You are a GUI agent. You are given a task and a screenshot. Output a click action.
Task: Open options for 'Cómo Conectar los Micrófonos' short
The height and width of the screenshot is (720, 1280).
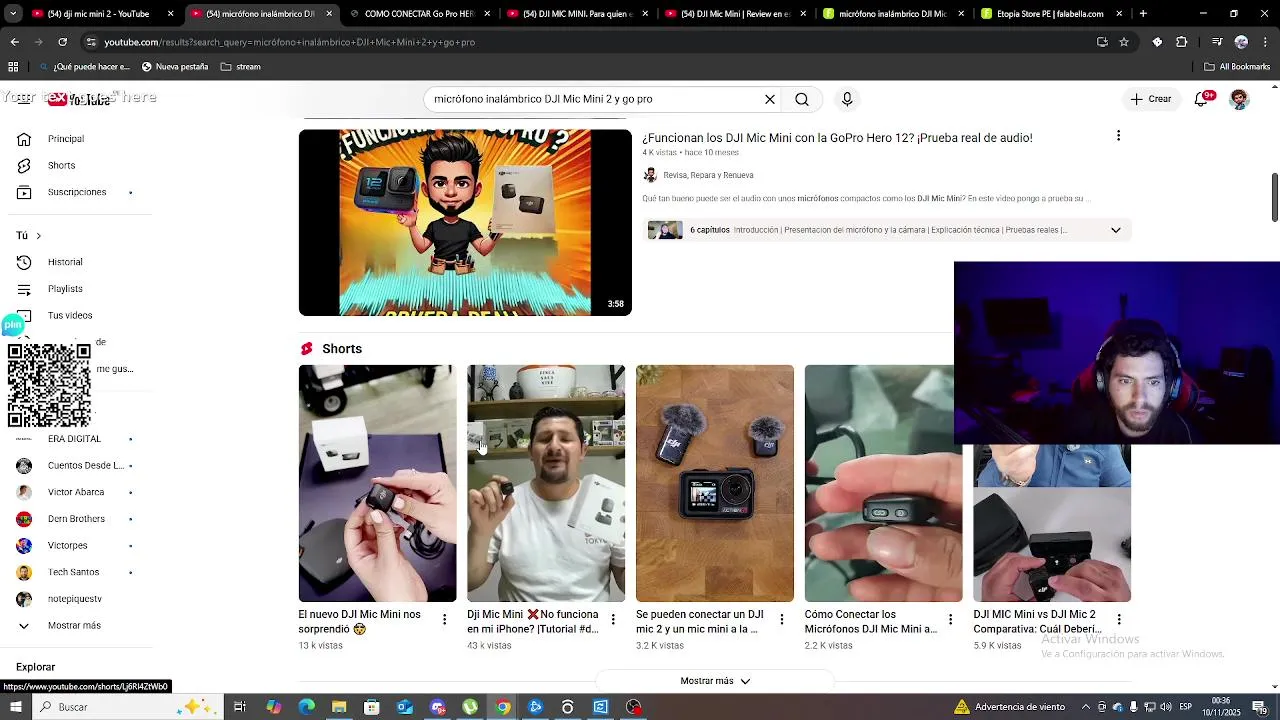pyautogui.click(x=950, y=620)
